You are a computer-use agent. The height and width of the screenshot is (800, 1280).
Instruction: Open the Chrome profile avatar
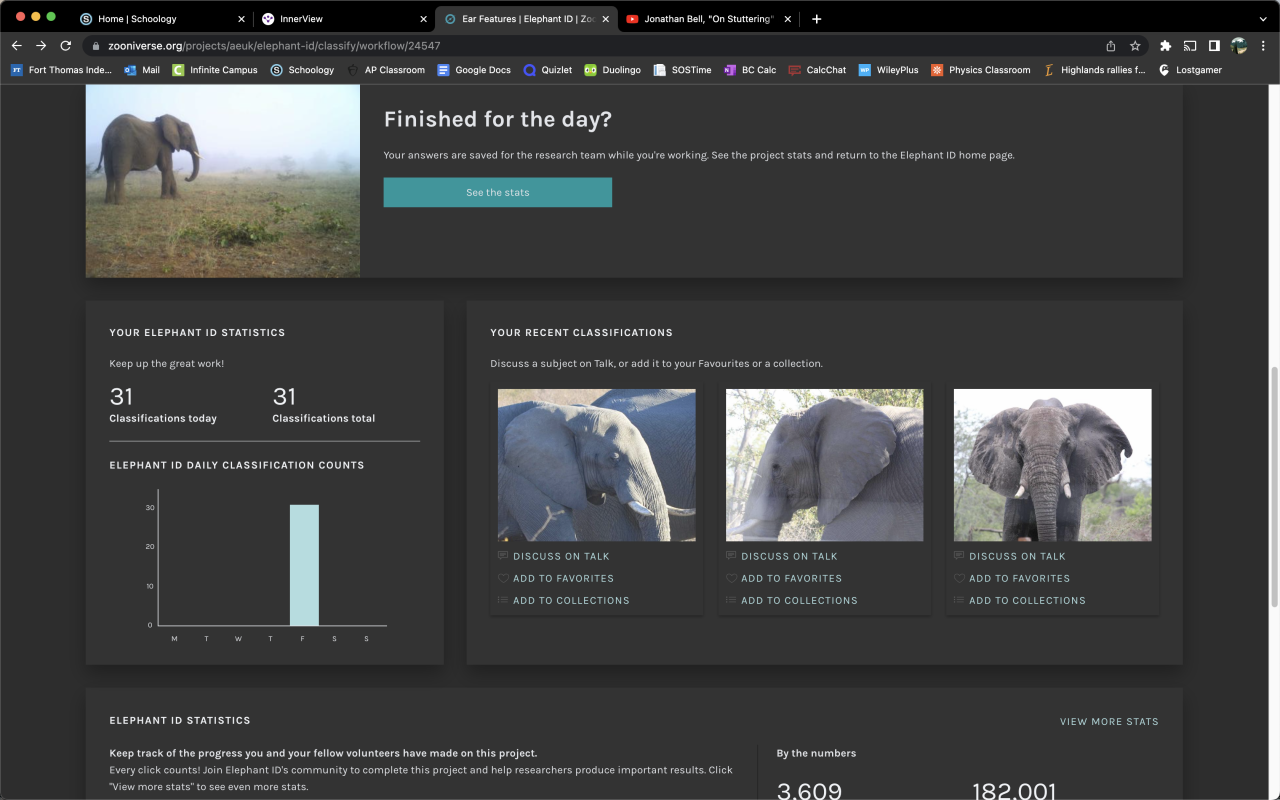click(x=1239, y=46)
